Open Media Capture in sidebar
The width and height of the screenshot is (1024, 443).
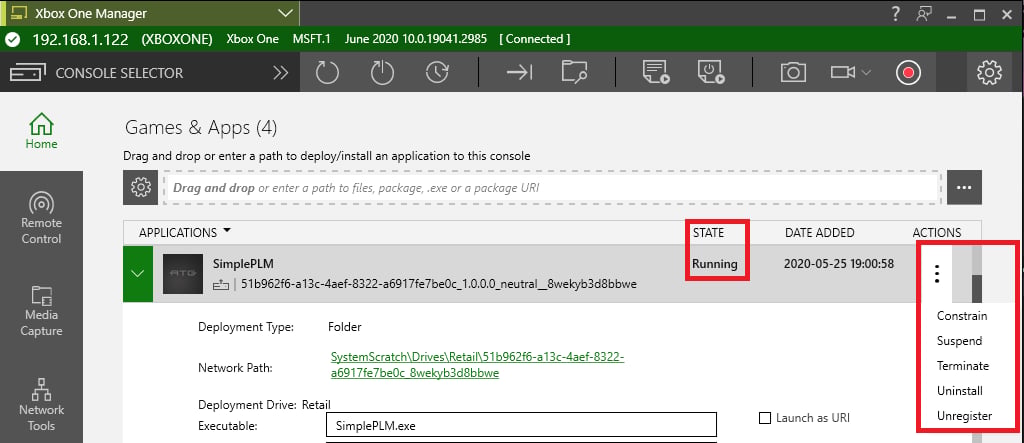point(41,311)
